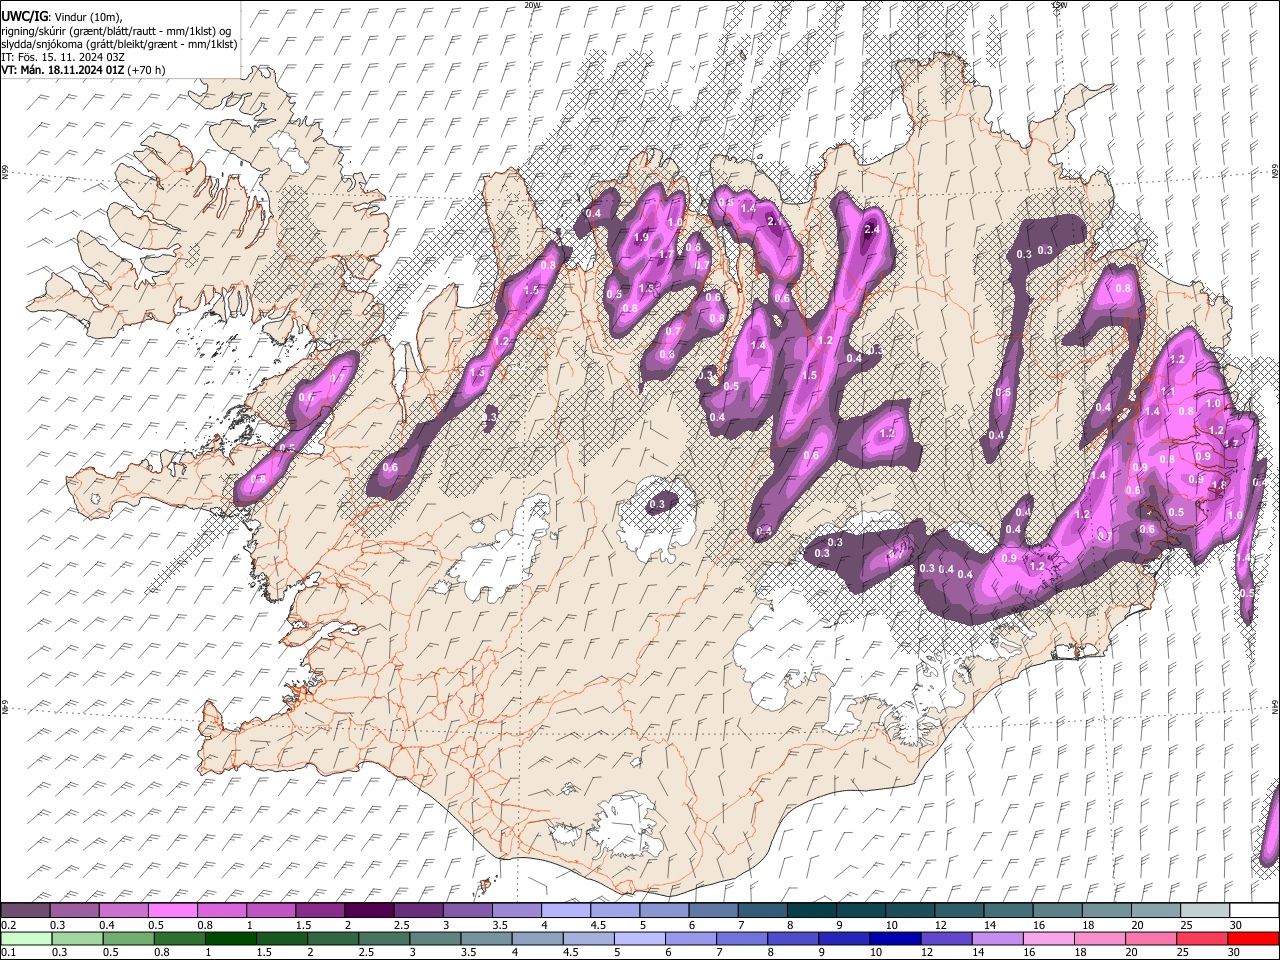Pick the pale green lower swatch between 0.1 and 0.3
This screenshot has height=960, width=1280.
pyautogui.click(x=26, y=938)
